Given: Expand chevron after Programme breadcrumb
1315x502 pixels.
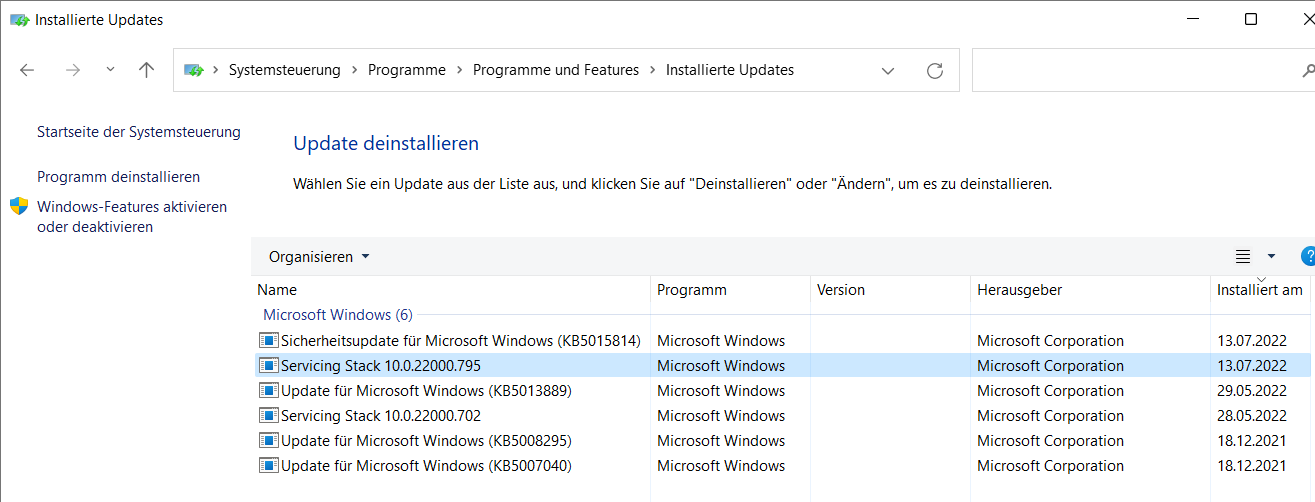Looking at the screenshot, I should (x=459, y=70).
